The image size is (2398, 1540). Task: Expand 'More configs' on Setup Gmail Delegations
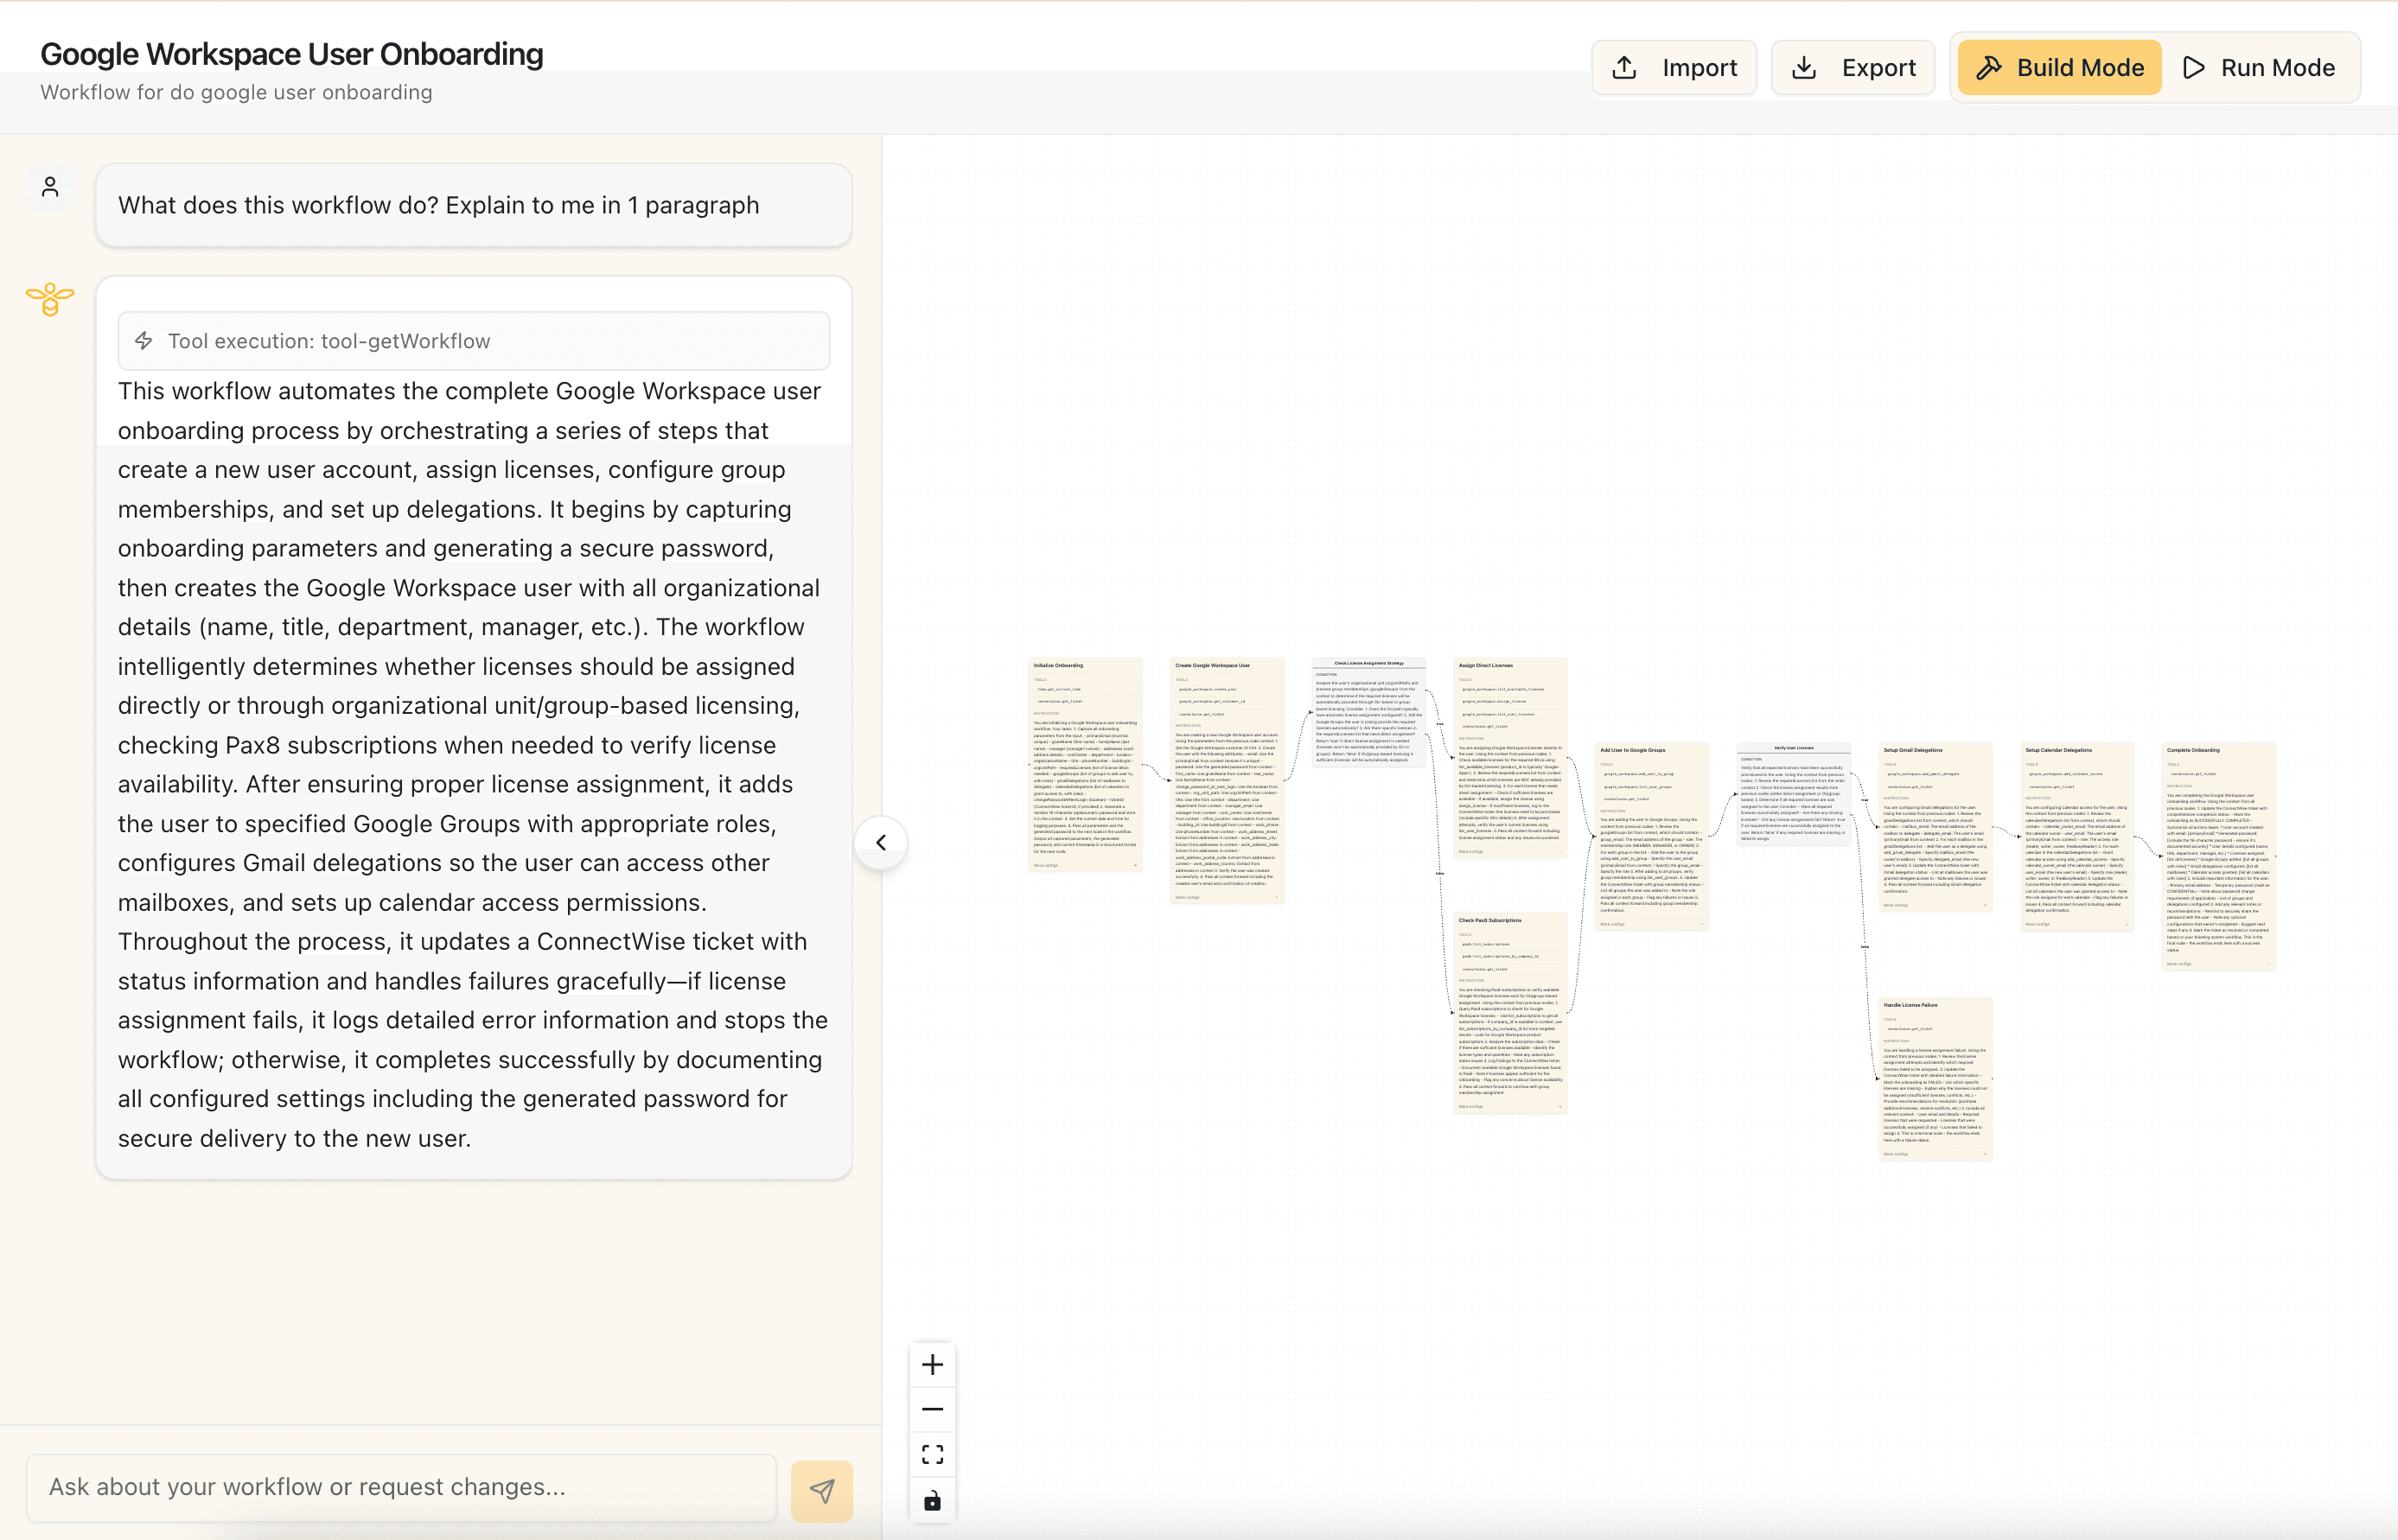pyautogui.click(x=1935, y=905)
